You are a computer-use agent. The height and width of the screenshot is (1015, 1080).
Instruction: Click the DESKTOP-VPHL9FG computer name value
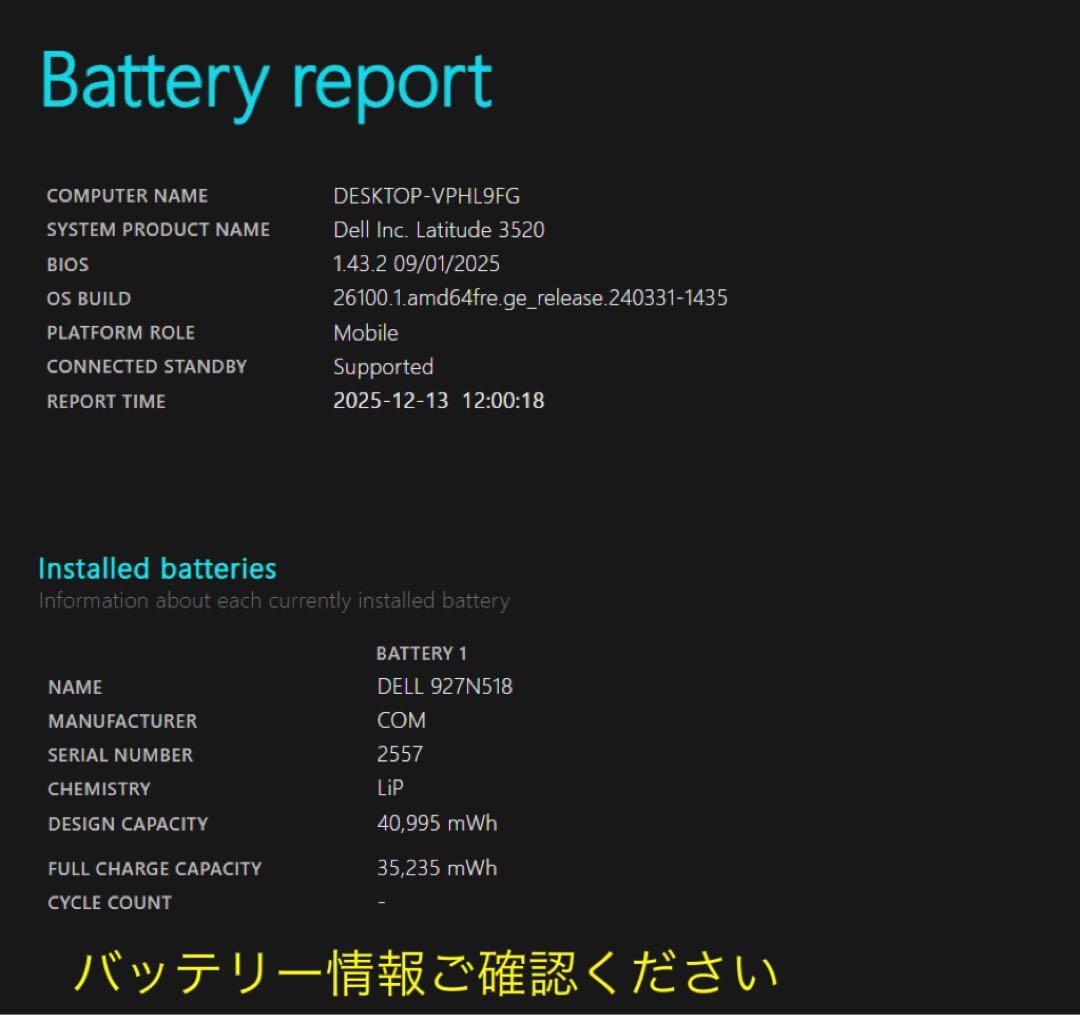click(x=425, y=196)
